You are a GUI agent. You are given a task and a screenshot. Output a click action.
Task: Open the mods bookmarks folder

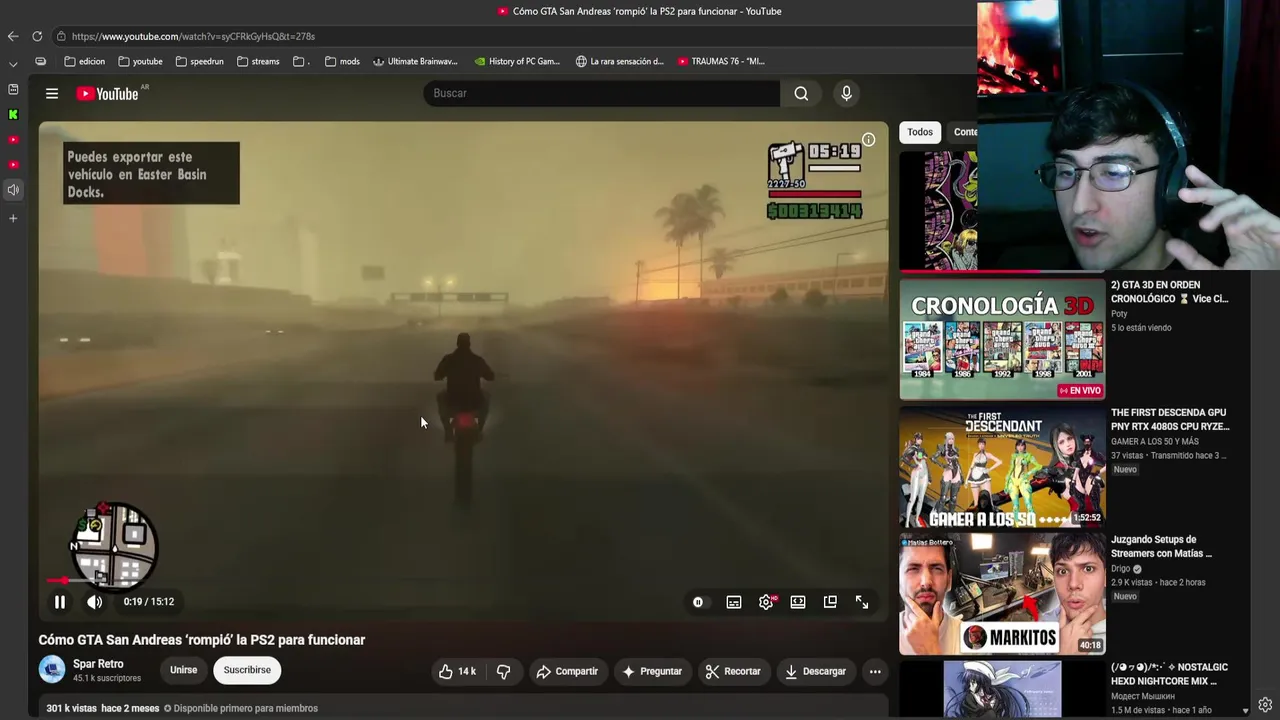[342, 61]
